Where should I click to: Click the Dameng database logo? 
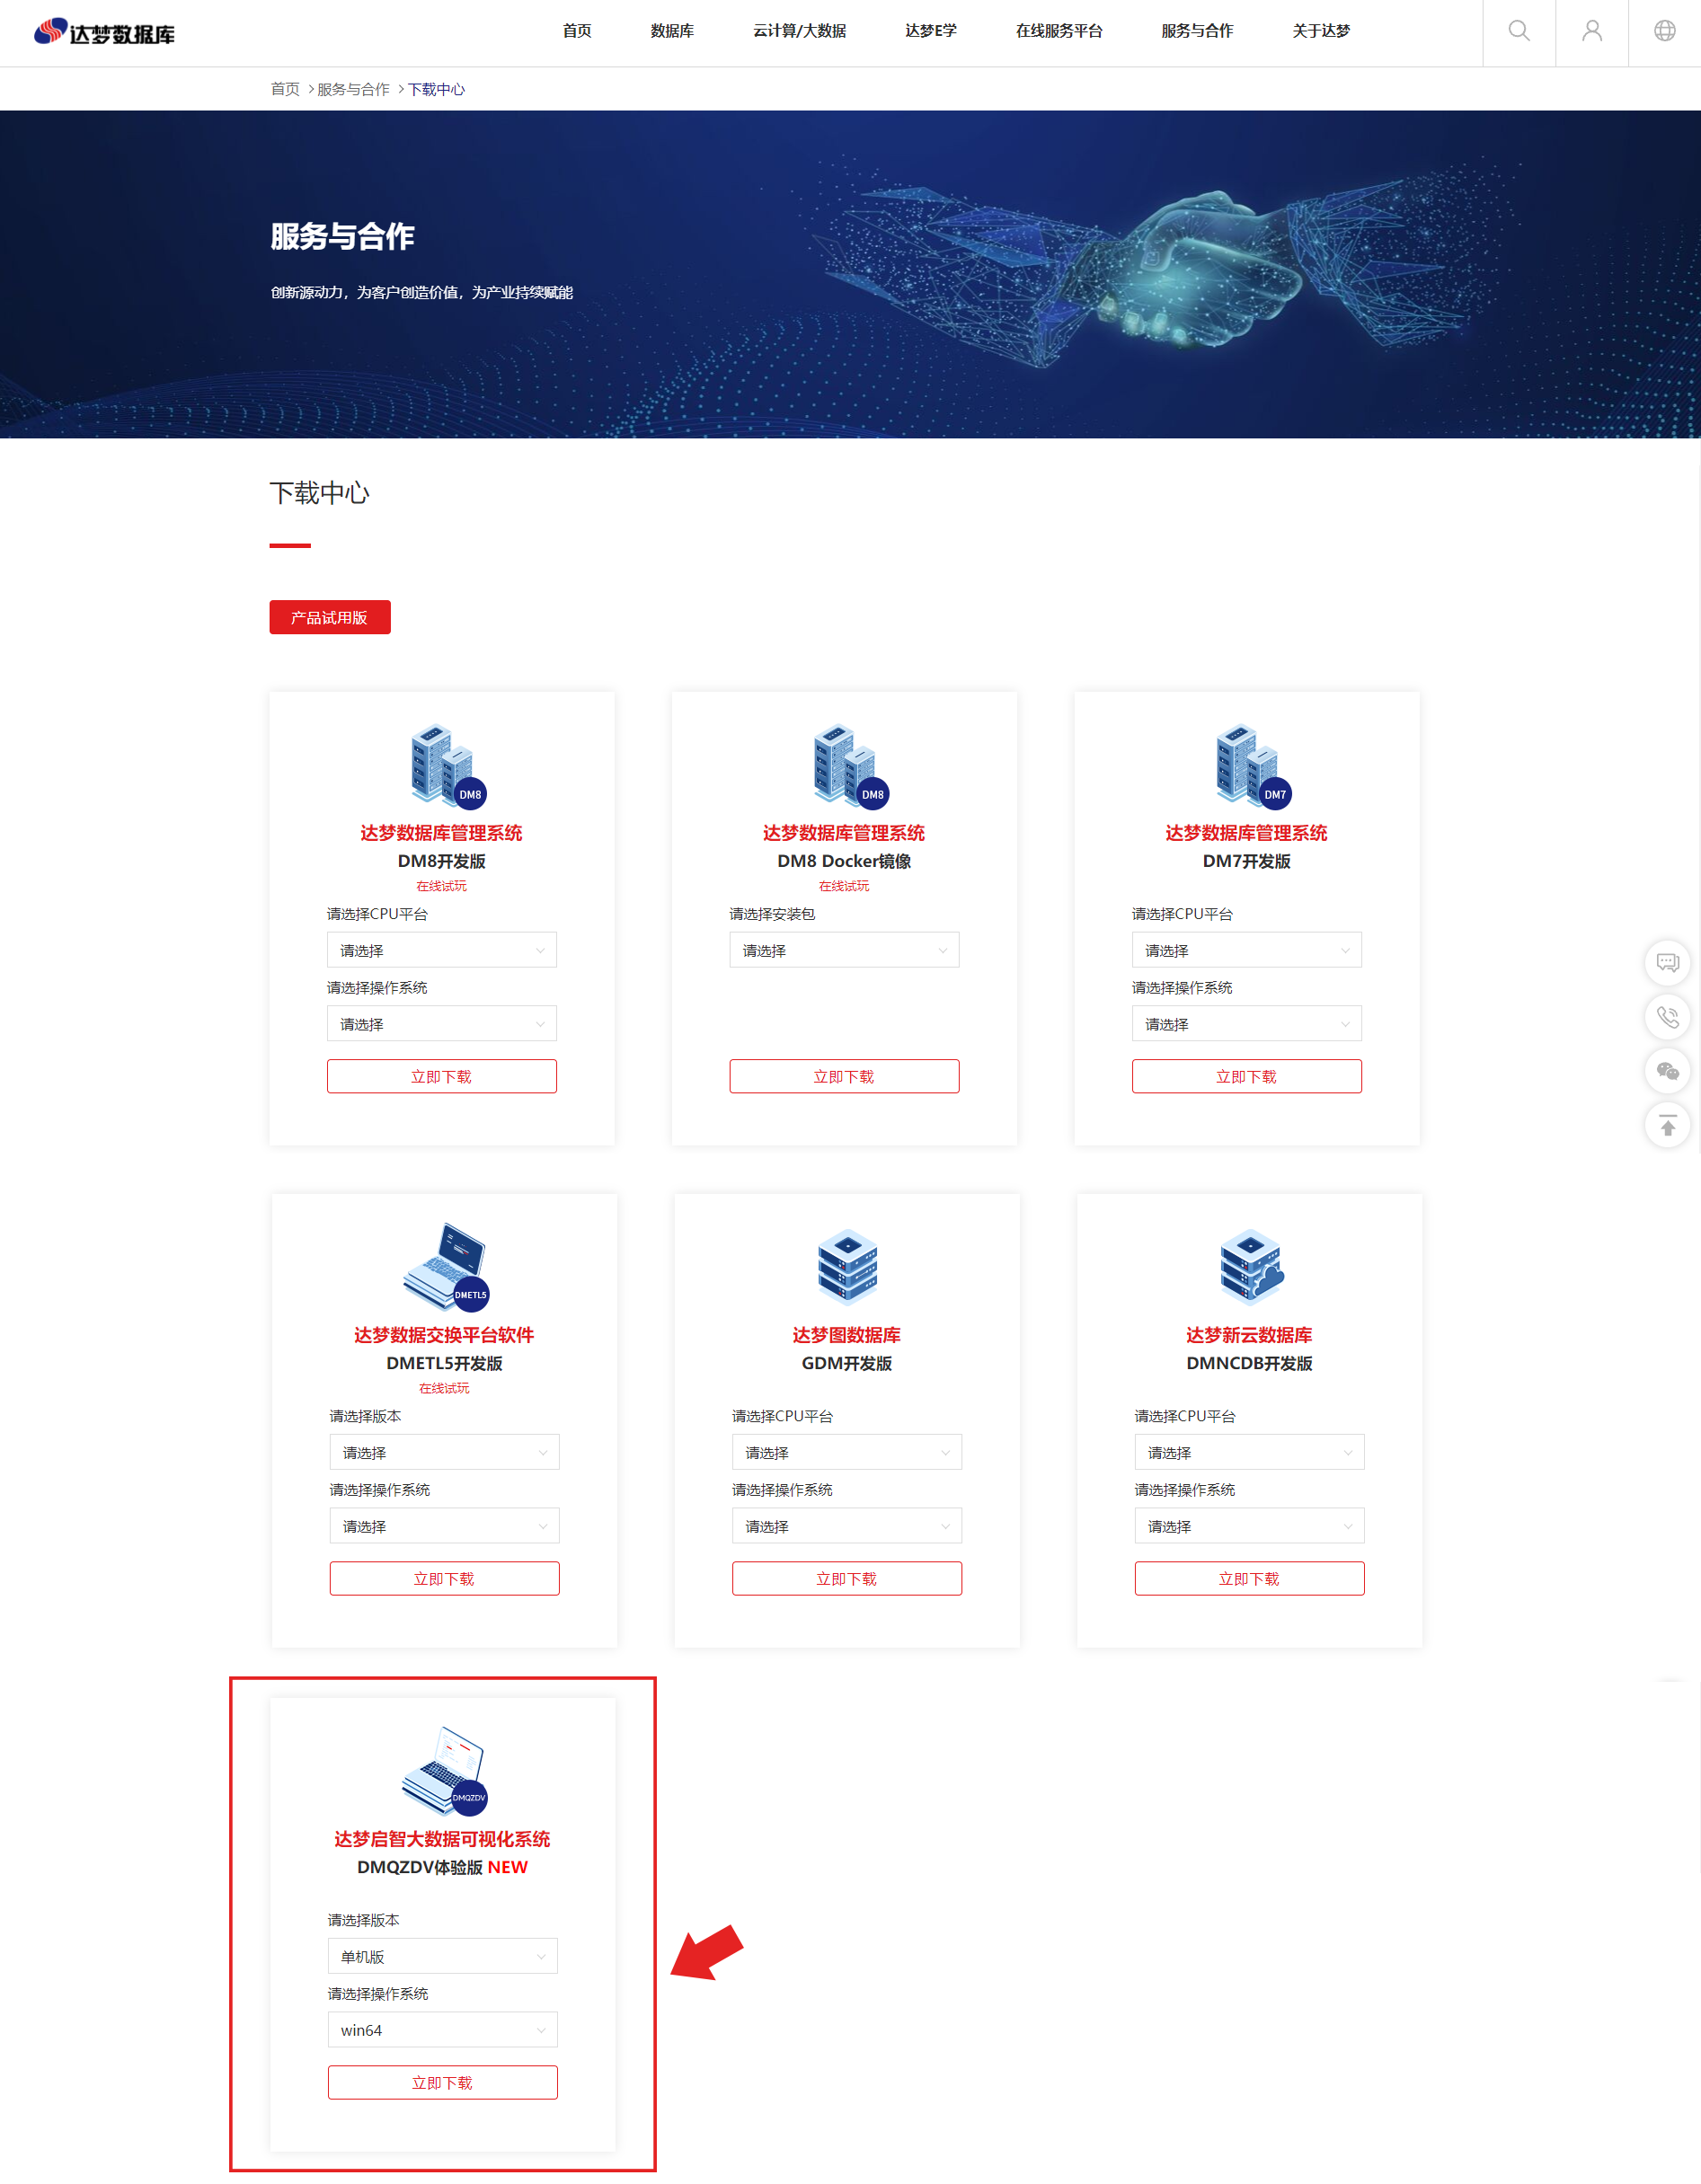pyautogui.click(x=104, y=32)
